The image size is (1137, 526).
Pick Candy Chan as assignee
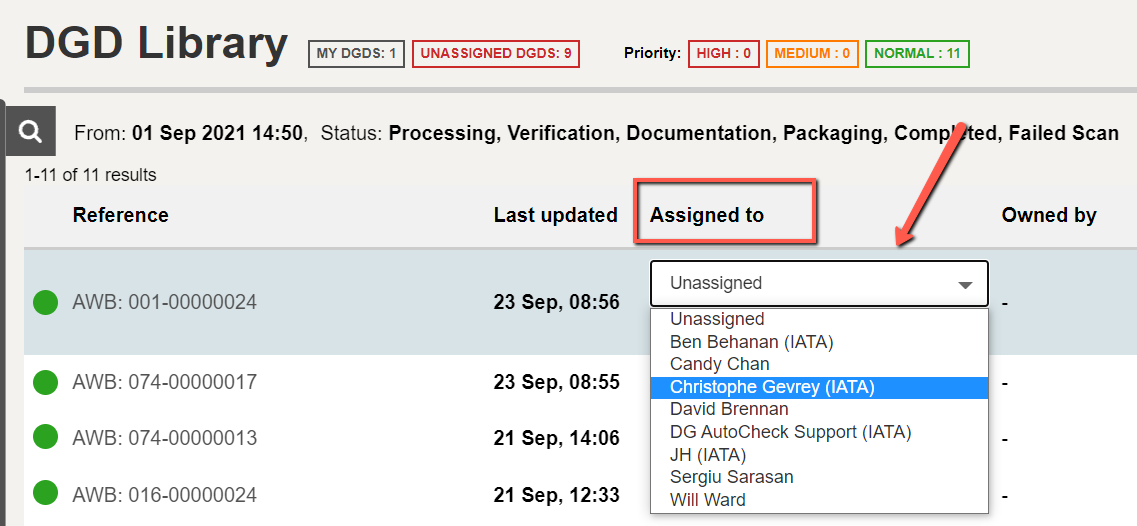pyautogui.click(x=719, y=364)
